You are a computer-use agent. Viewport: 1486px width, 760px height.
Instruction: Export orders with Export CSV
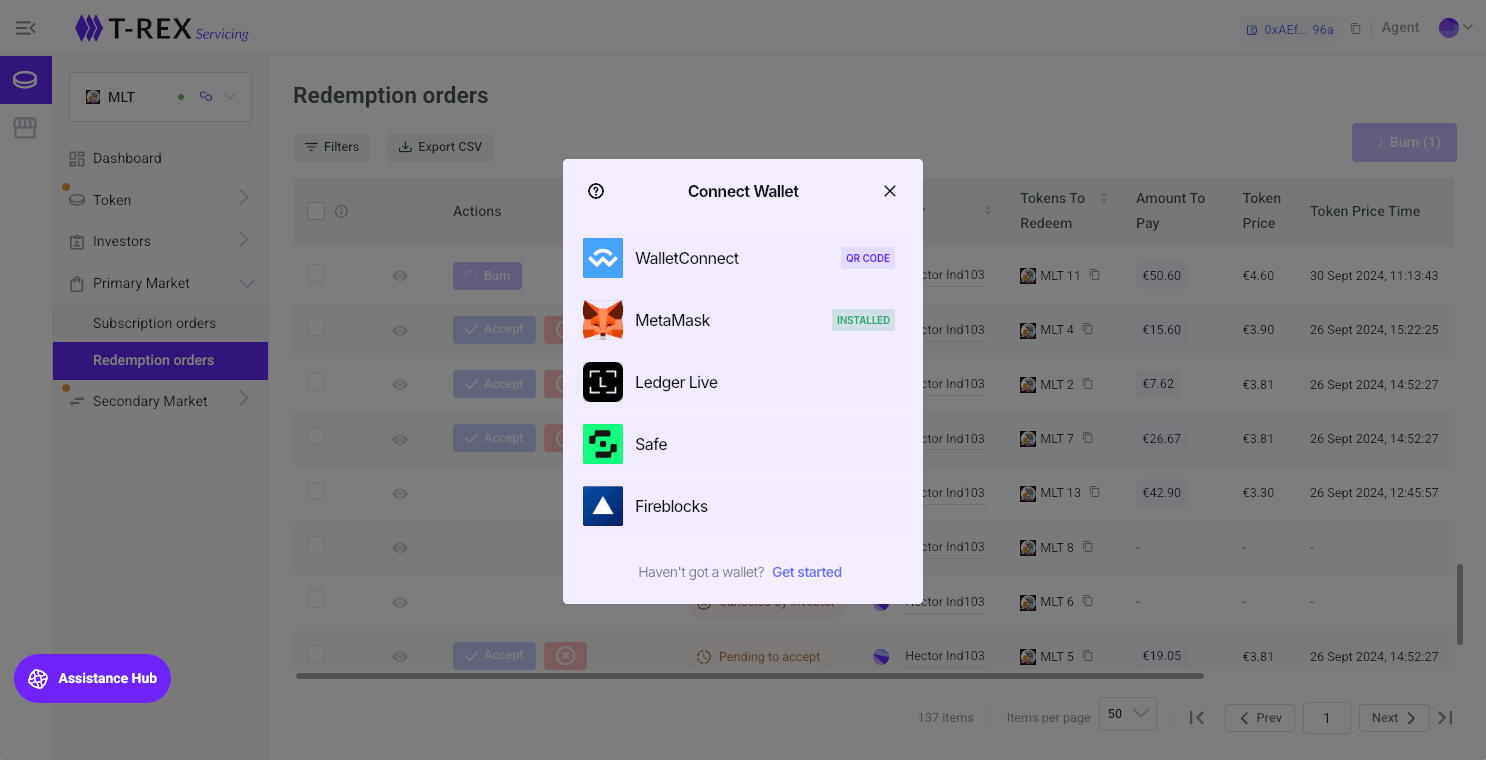pyautogui.click(x=440, y=147)
